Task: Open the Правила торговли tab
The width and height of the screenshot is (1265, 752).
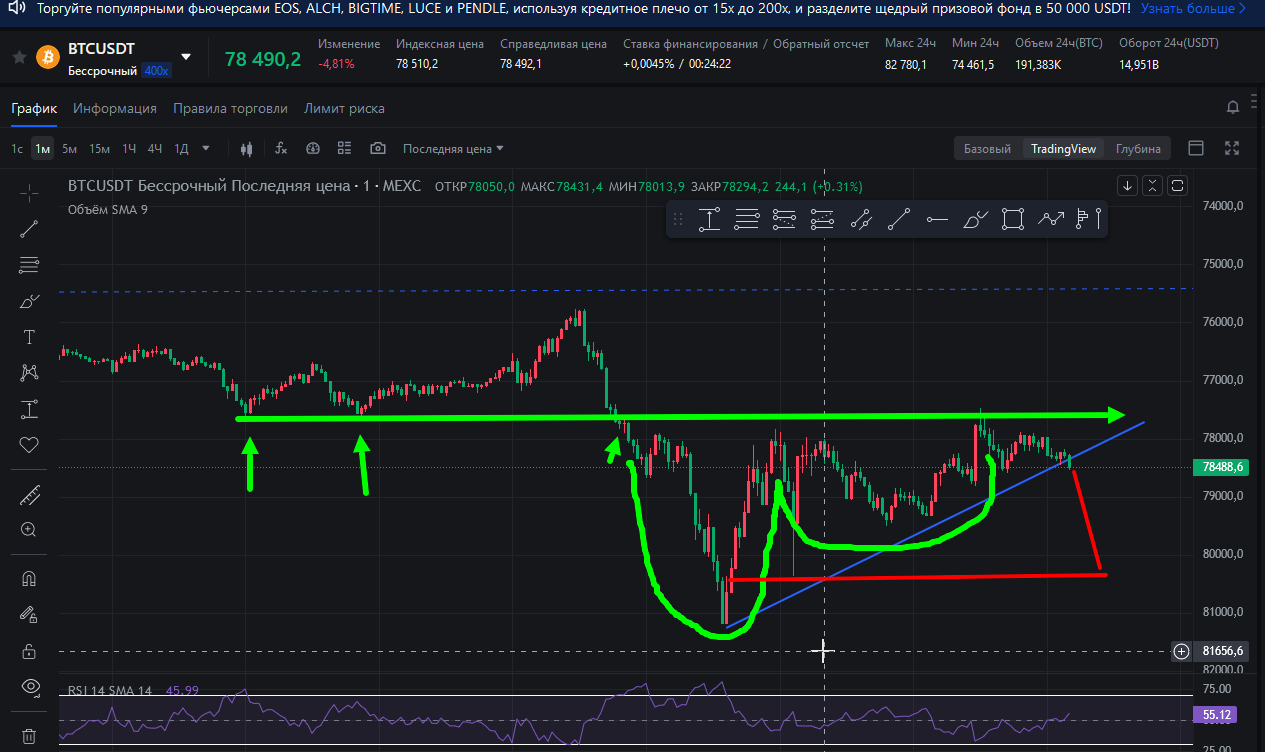Action: tap(230, 108)
